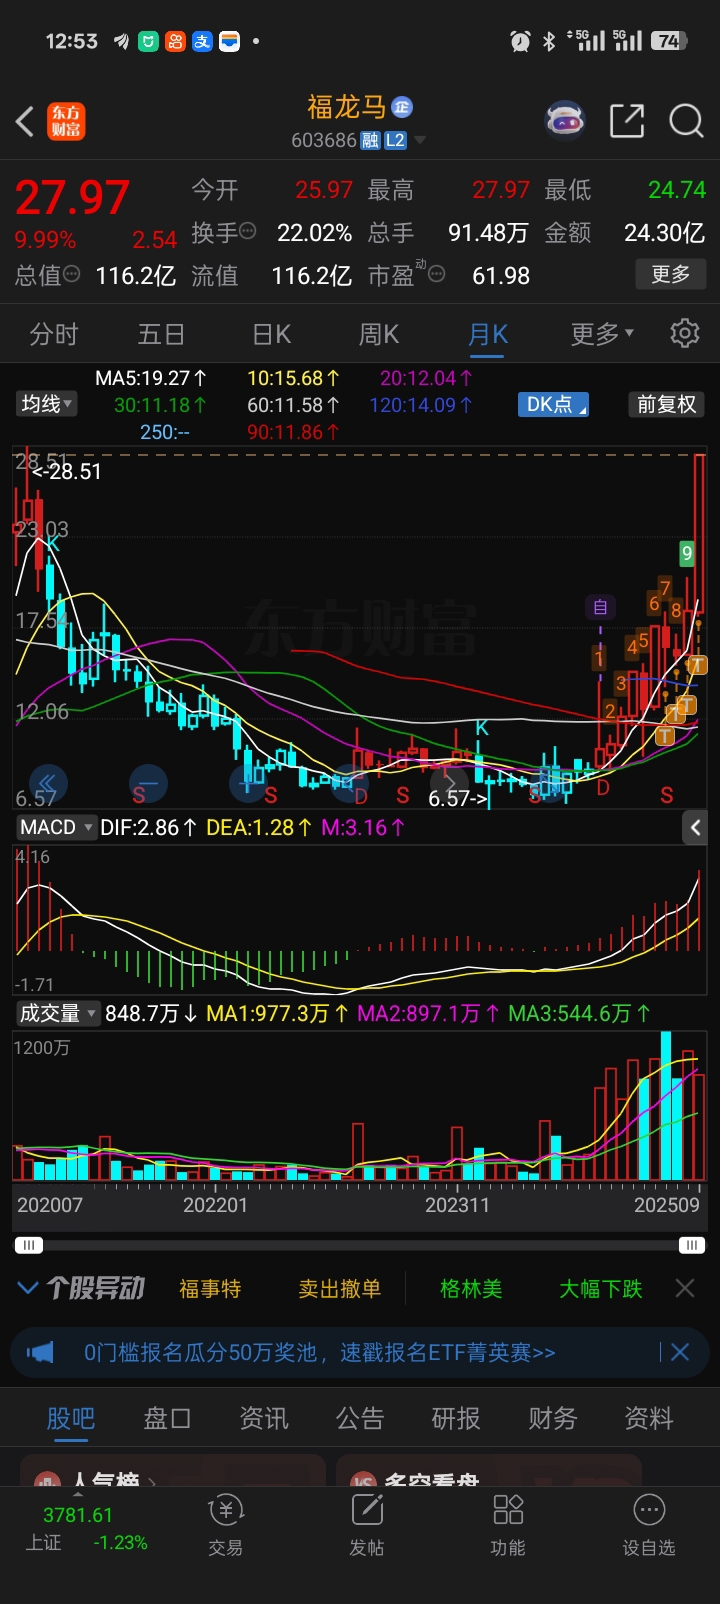Tap the 企 badge beside 福龙马
The width and height of the screenshot is (720, 1604).
pos(402,107)
